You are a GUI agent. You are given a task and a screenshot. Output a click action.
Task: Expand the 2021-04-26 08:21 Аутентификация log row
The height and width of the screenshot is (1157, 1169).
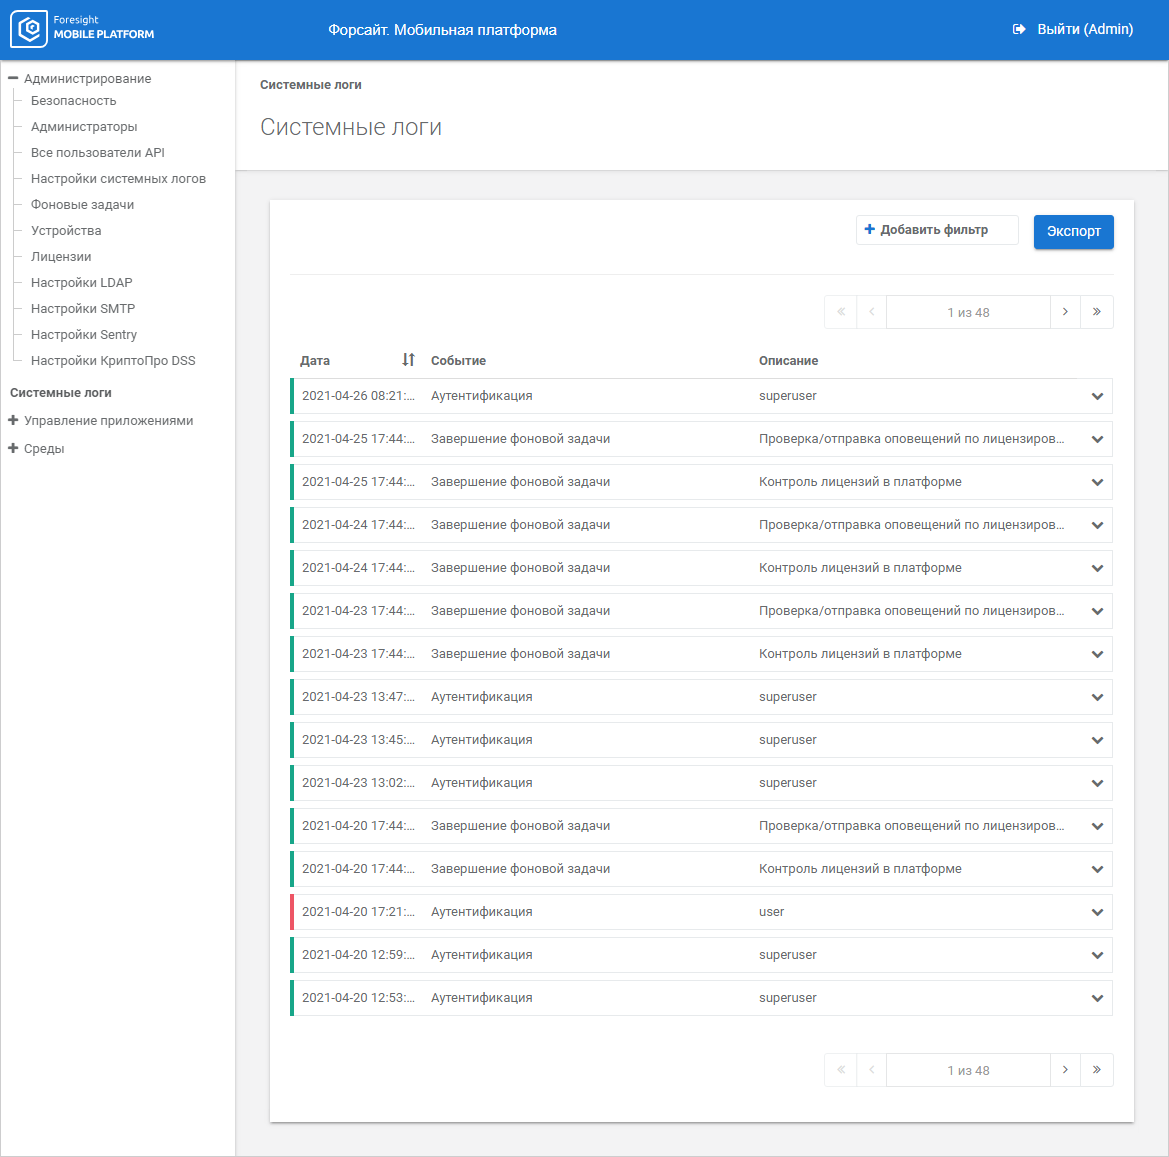pos(1097,397)
